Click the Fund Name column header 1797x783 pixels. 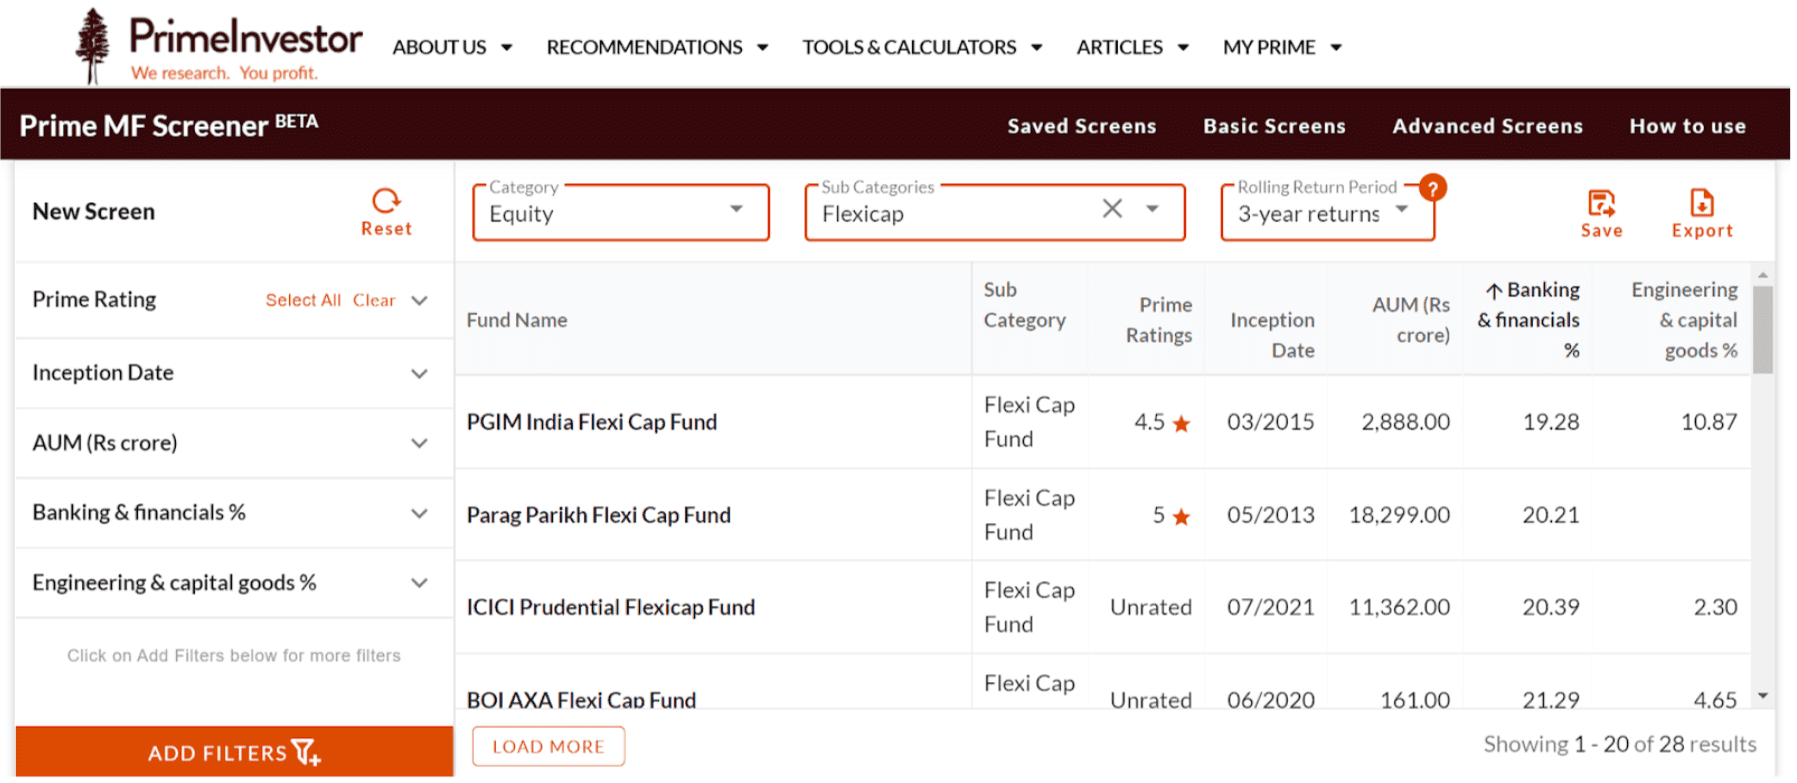click(x=517, y=320)
